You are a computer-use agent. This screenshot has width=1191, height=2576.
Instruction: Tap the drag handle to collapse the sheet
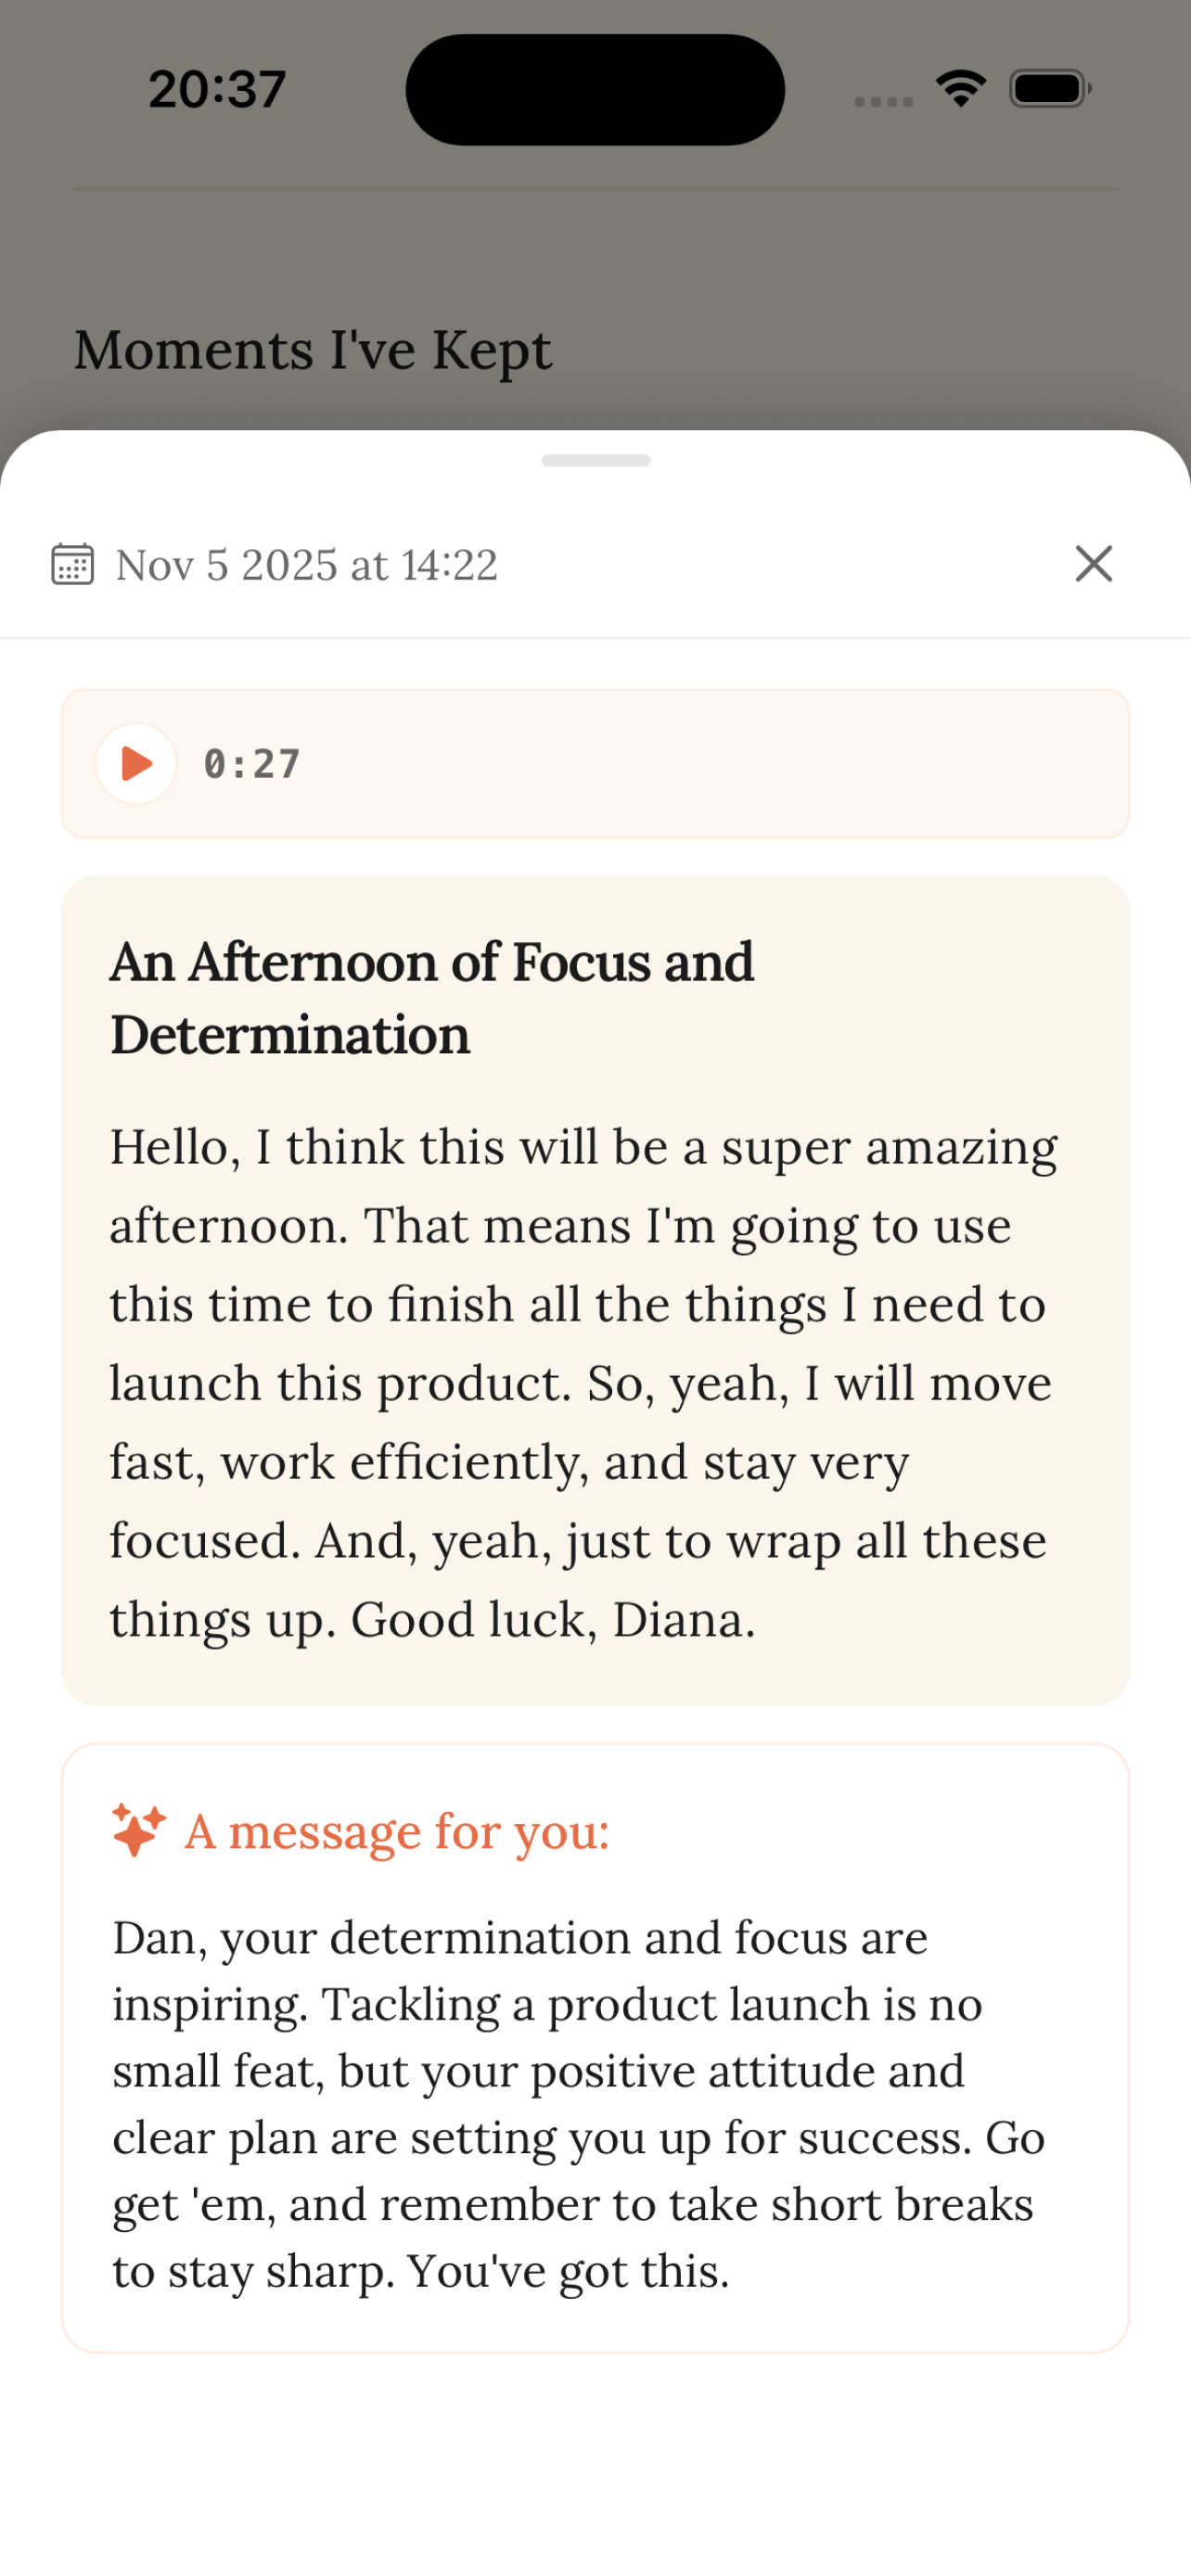pyautogui.click(x=595, y=461)
